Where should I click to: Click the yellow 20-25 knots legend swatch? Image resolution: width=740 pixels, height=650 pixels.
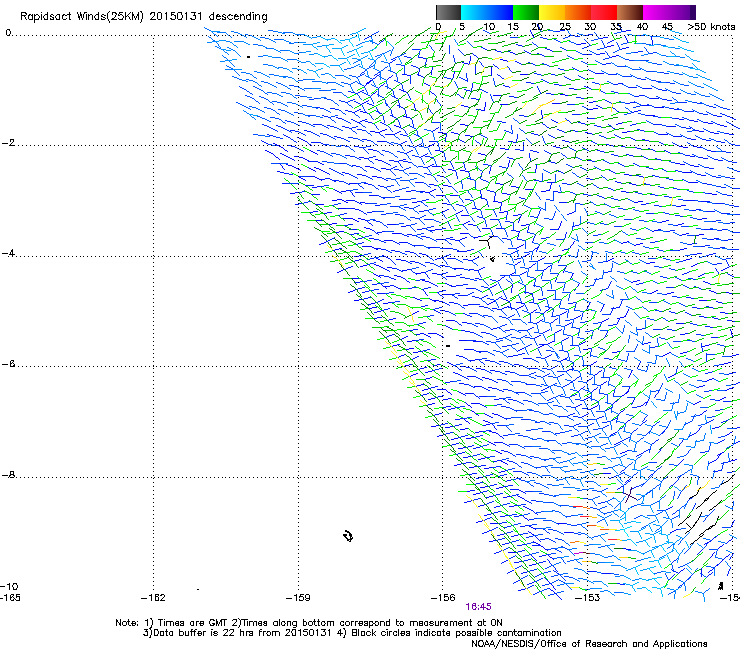pyautogui.click(x=552, y=12)
